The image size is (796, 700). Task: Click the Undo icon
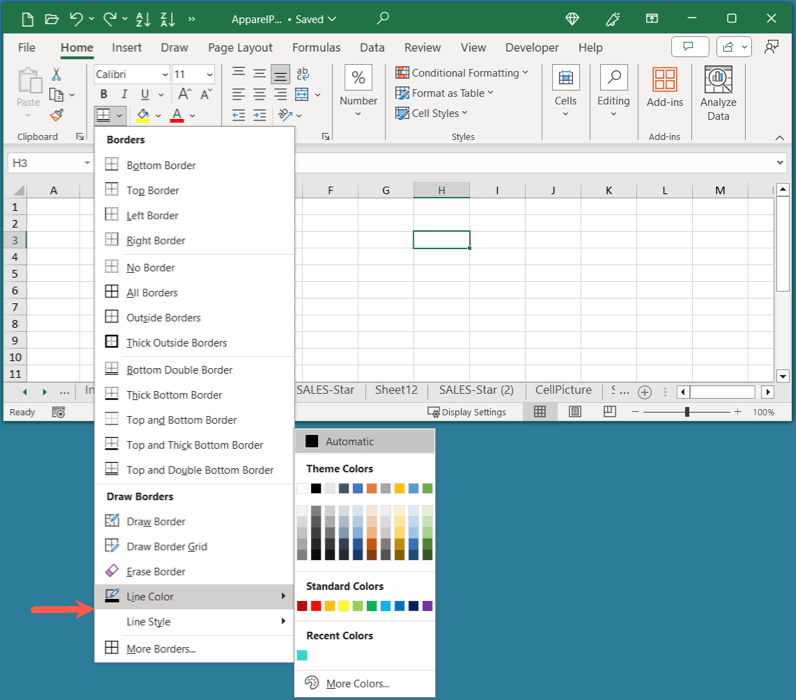[76, 19]
